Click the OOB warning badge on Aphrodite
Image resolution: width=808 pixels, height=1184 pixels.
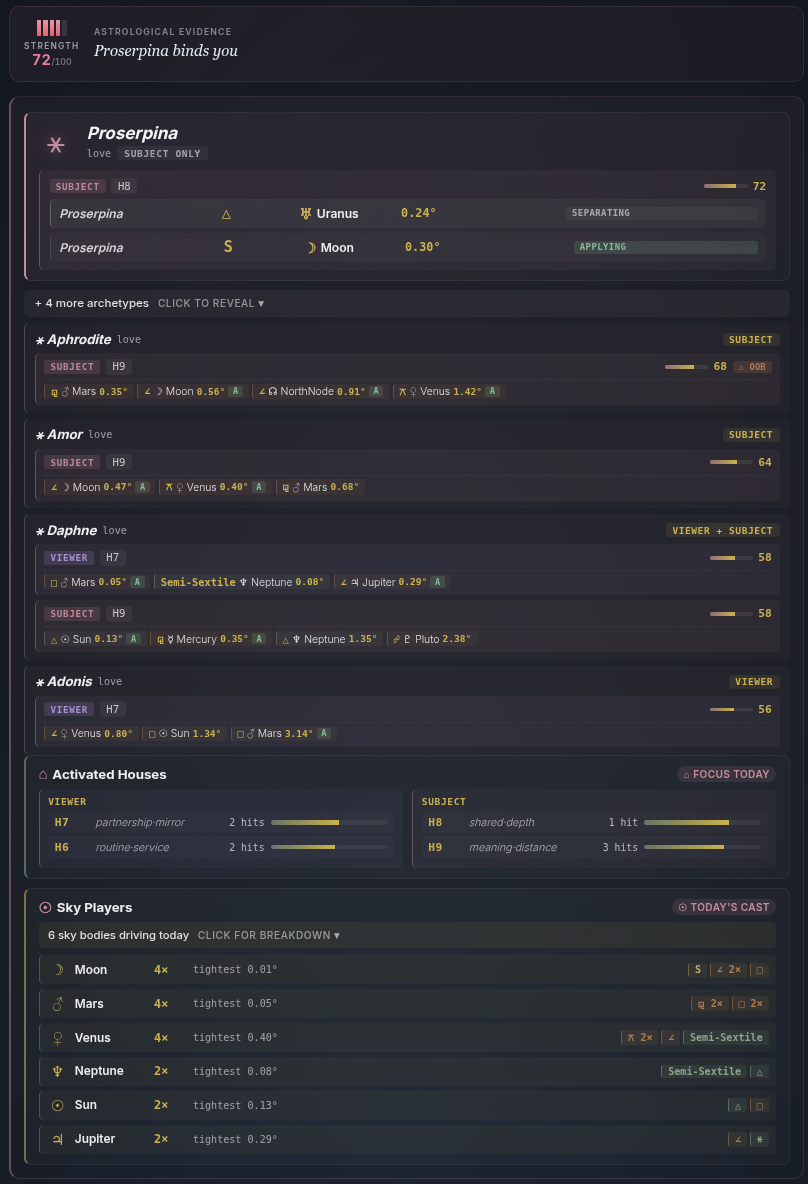coord(752,367)
